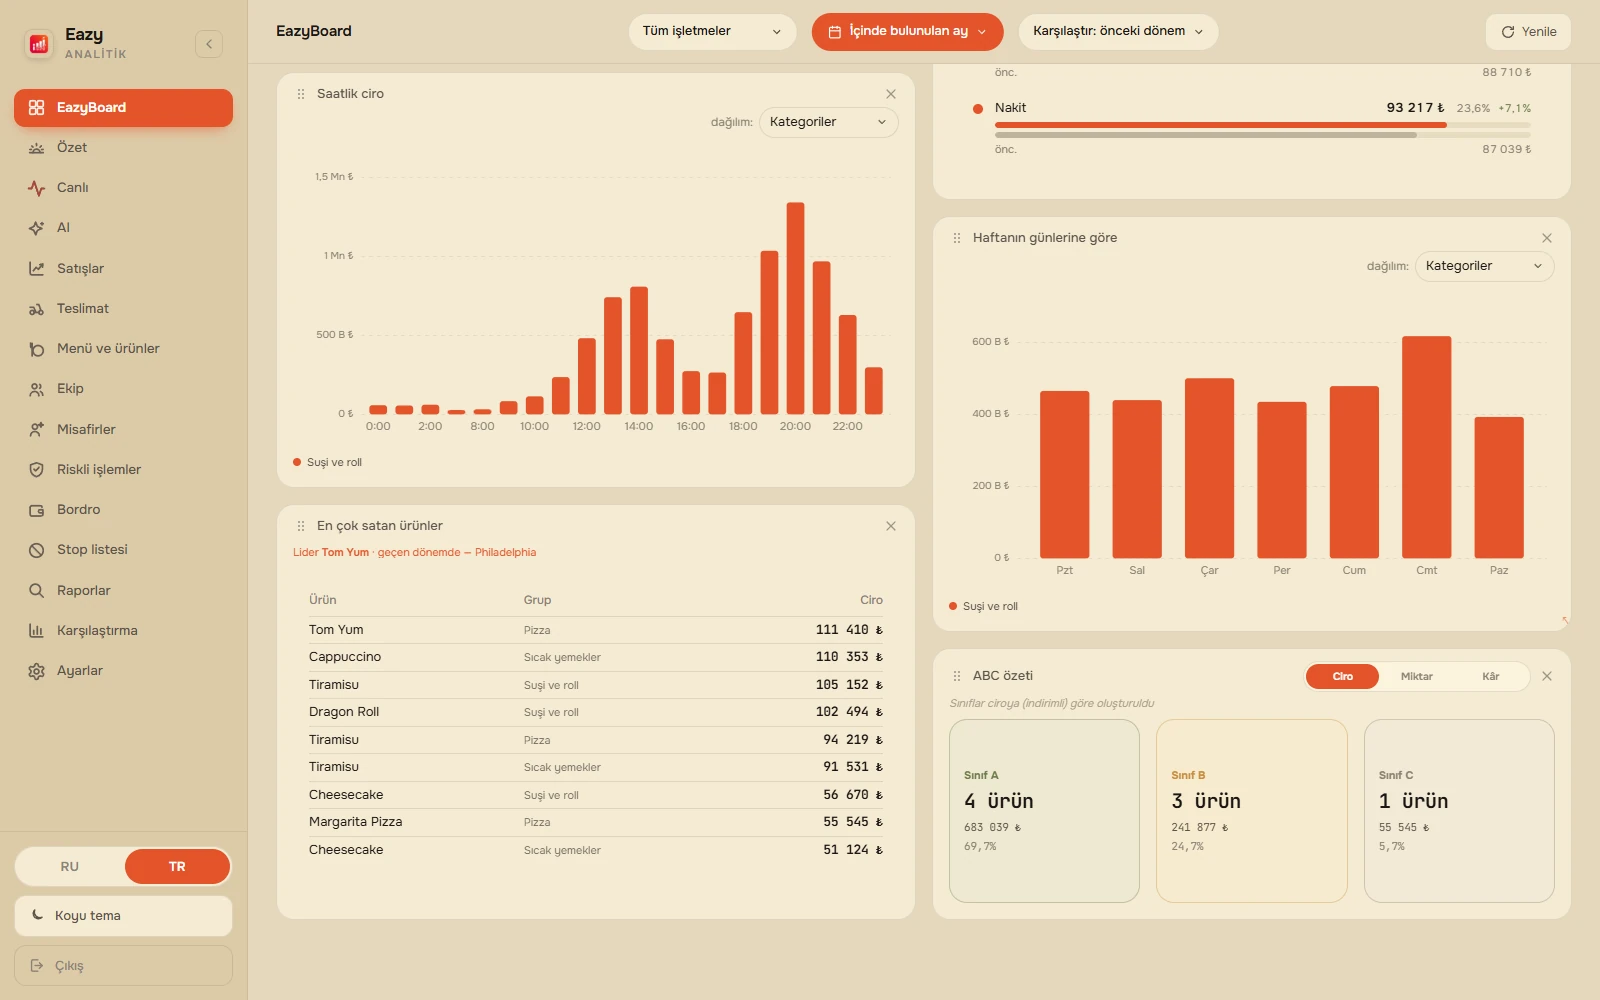This screenshot has height=1000, width=1600.
Task: Open the Sınıf A card
Action: (x=1044, y=811)
